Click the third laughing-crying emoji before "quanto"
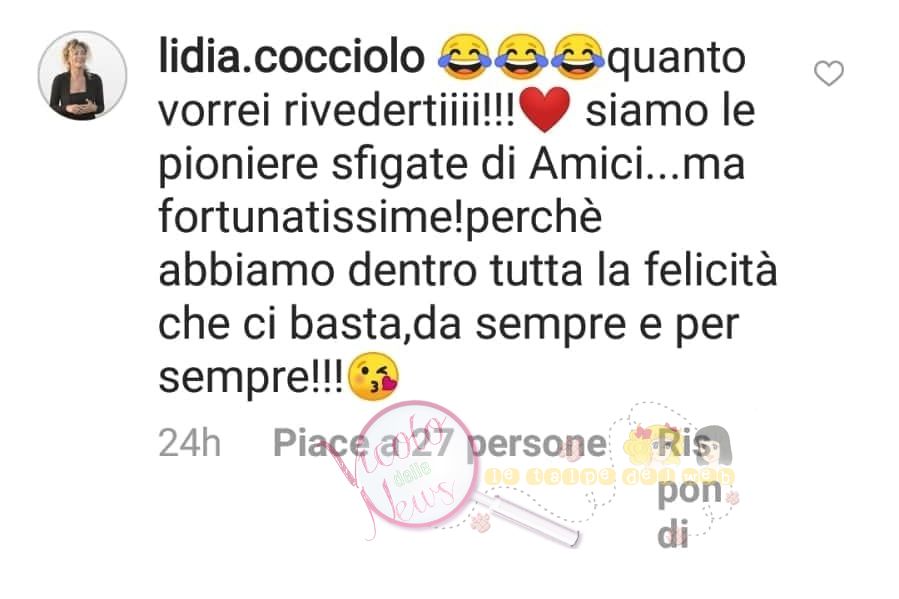899x599 pixels. point(577,57)
